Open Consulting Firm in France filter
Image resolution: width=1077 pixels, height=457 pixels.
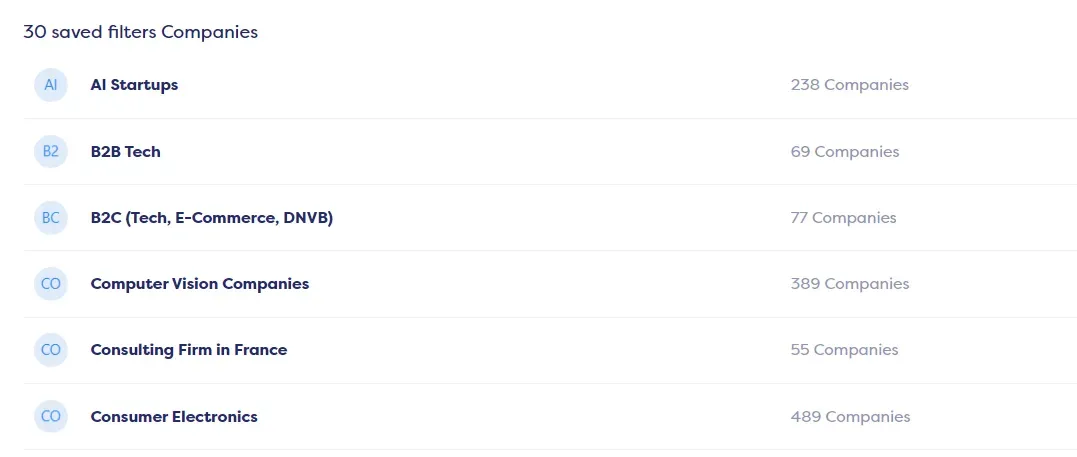[x=188, y=350]
